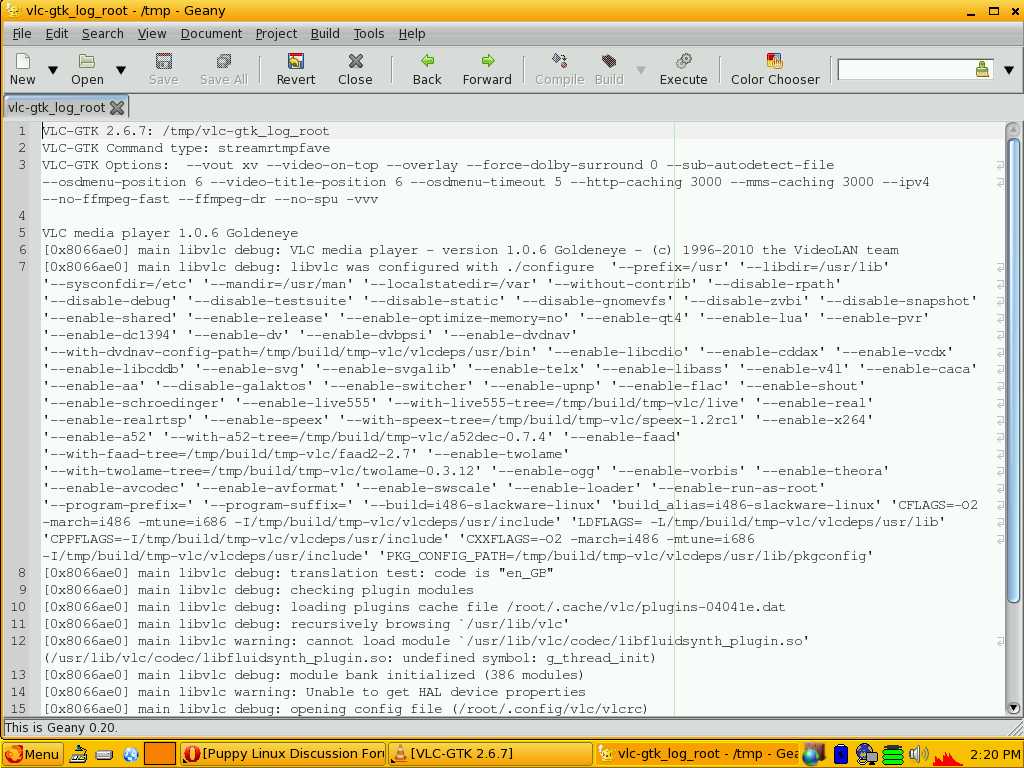Expand the New button dropdown arrow
Viewport: 1024px width, 768px height.
(x=53, y=69)
